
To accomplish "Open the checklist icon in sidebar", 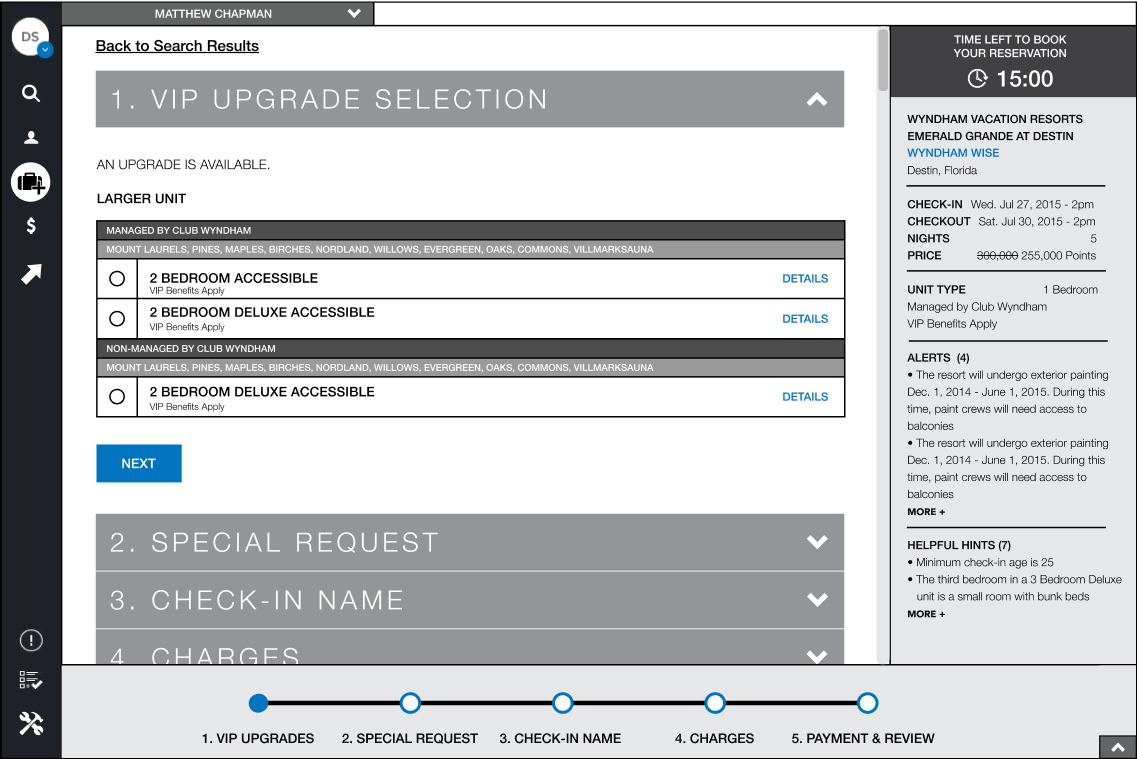I will click(31, 681).
